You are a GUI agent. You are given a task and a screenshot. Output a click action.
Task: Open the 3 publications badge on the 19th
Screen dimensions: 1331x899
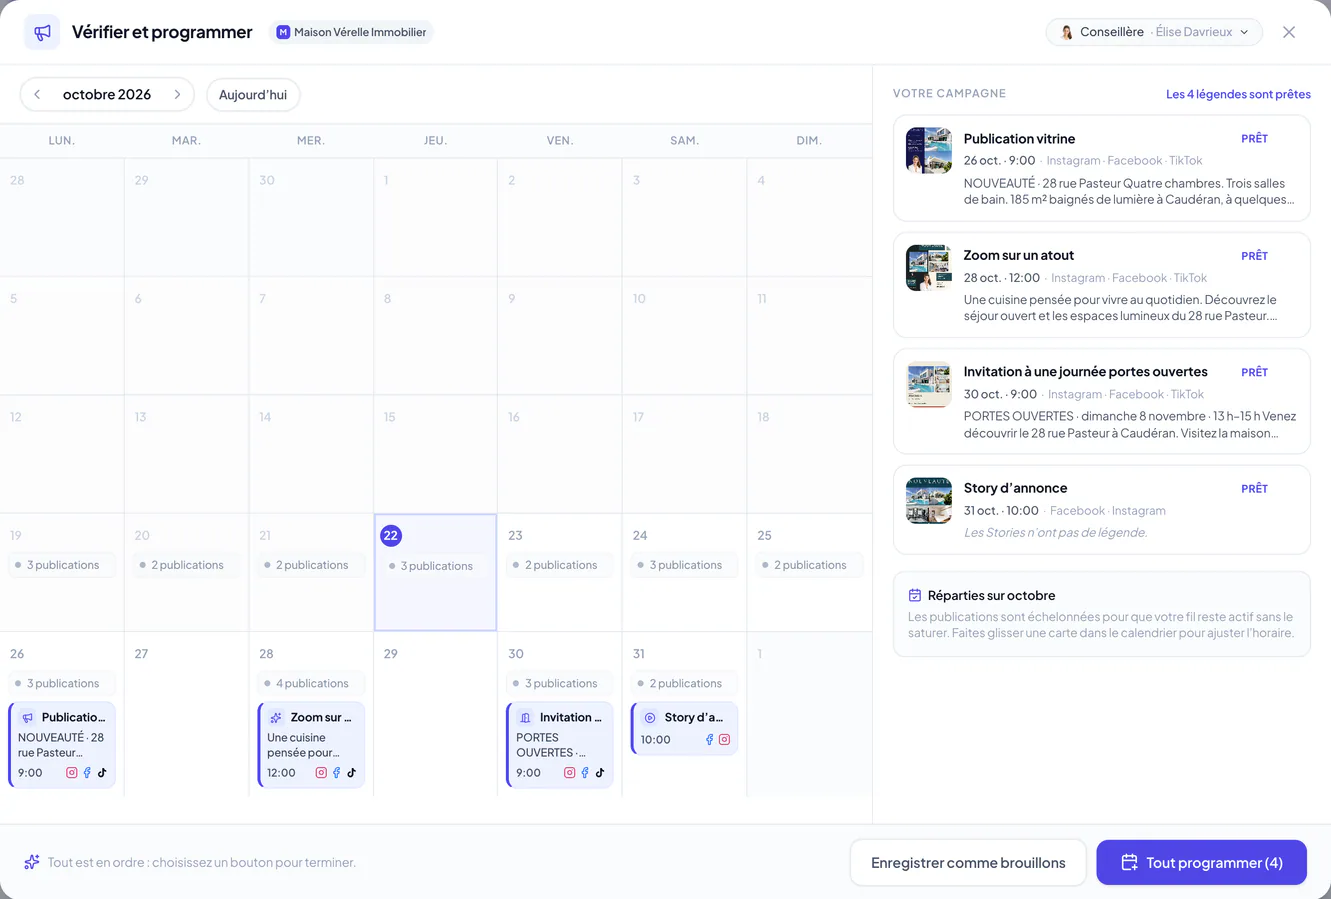pos(62,565)
